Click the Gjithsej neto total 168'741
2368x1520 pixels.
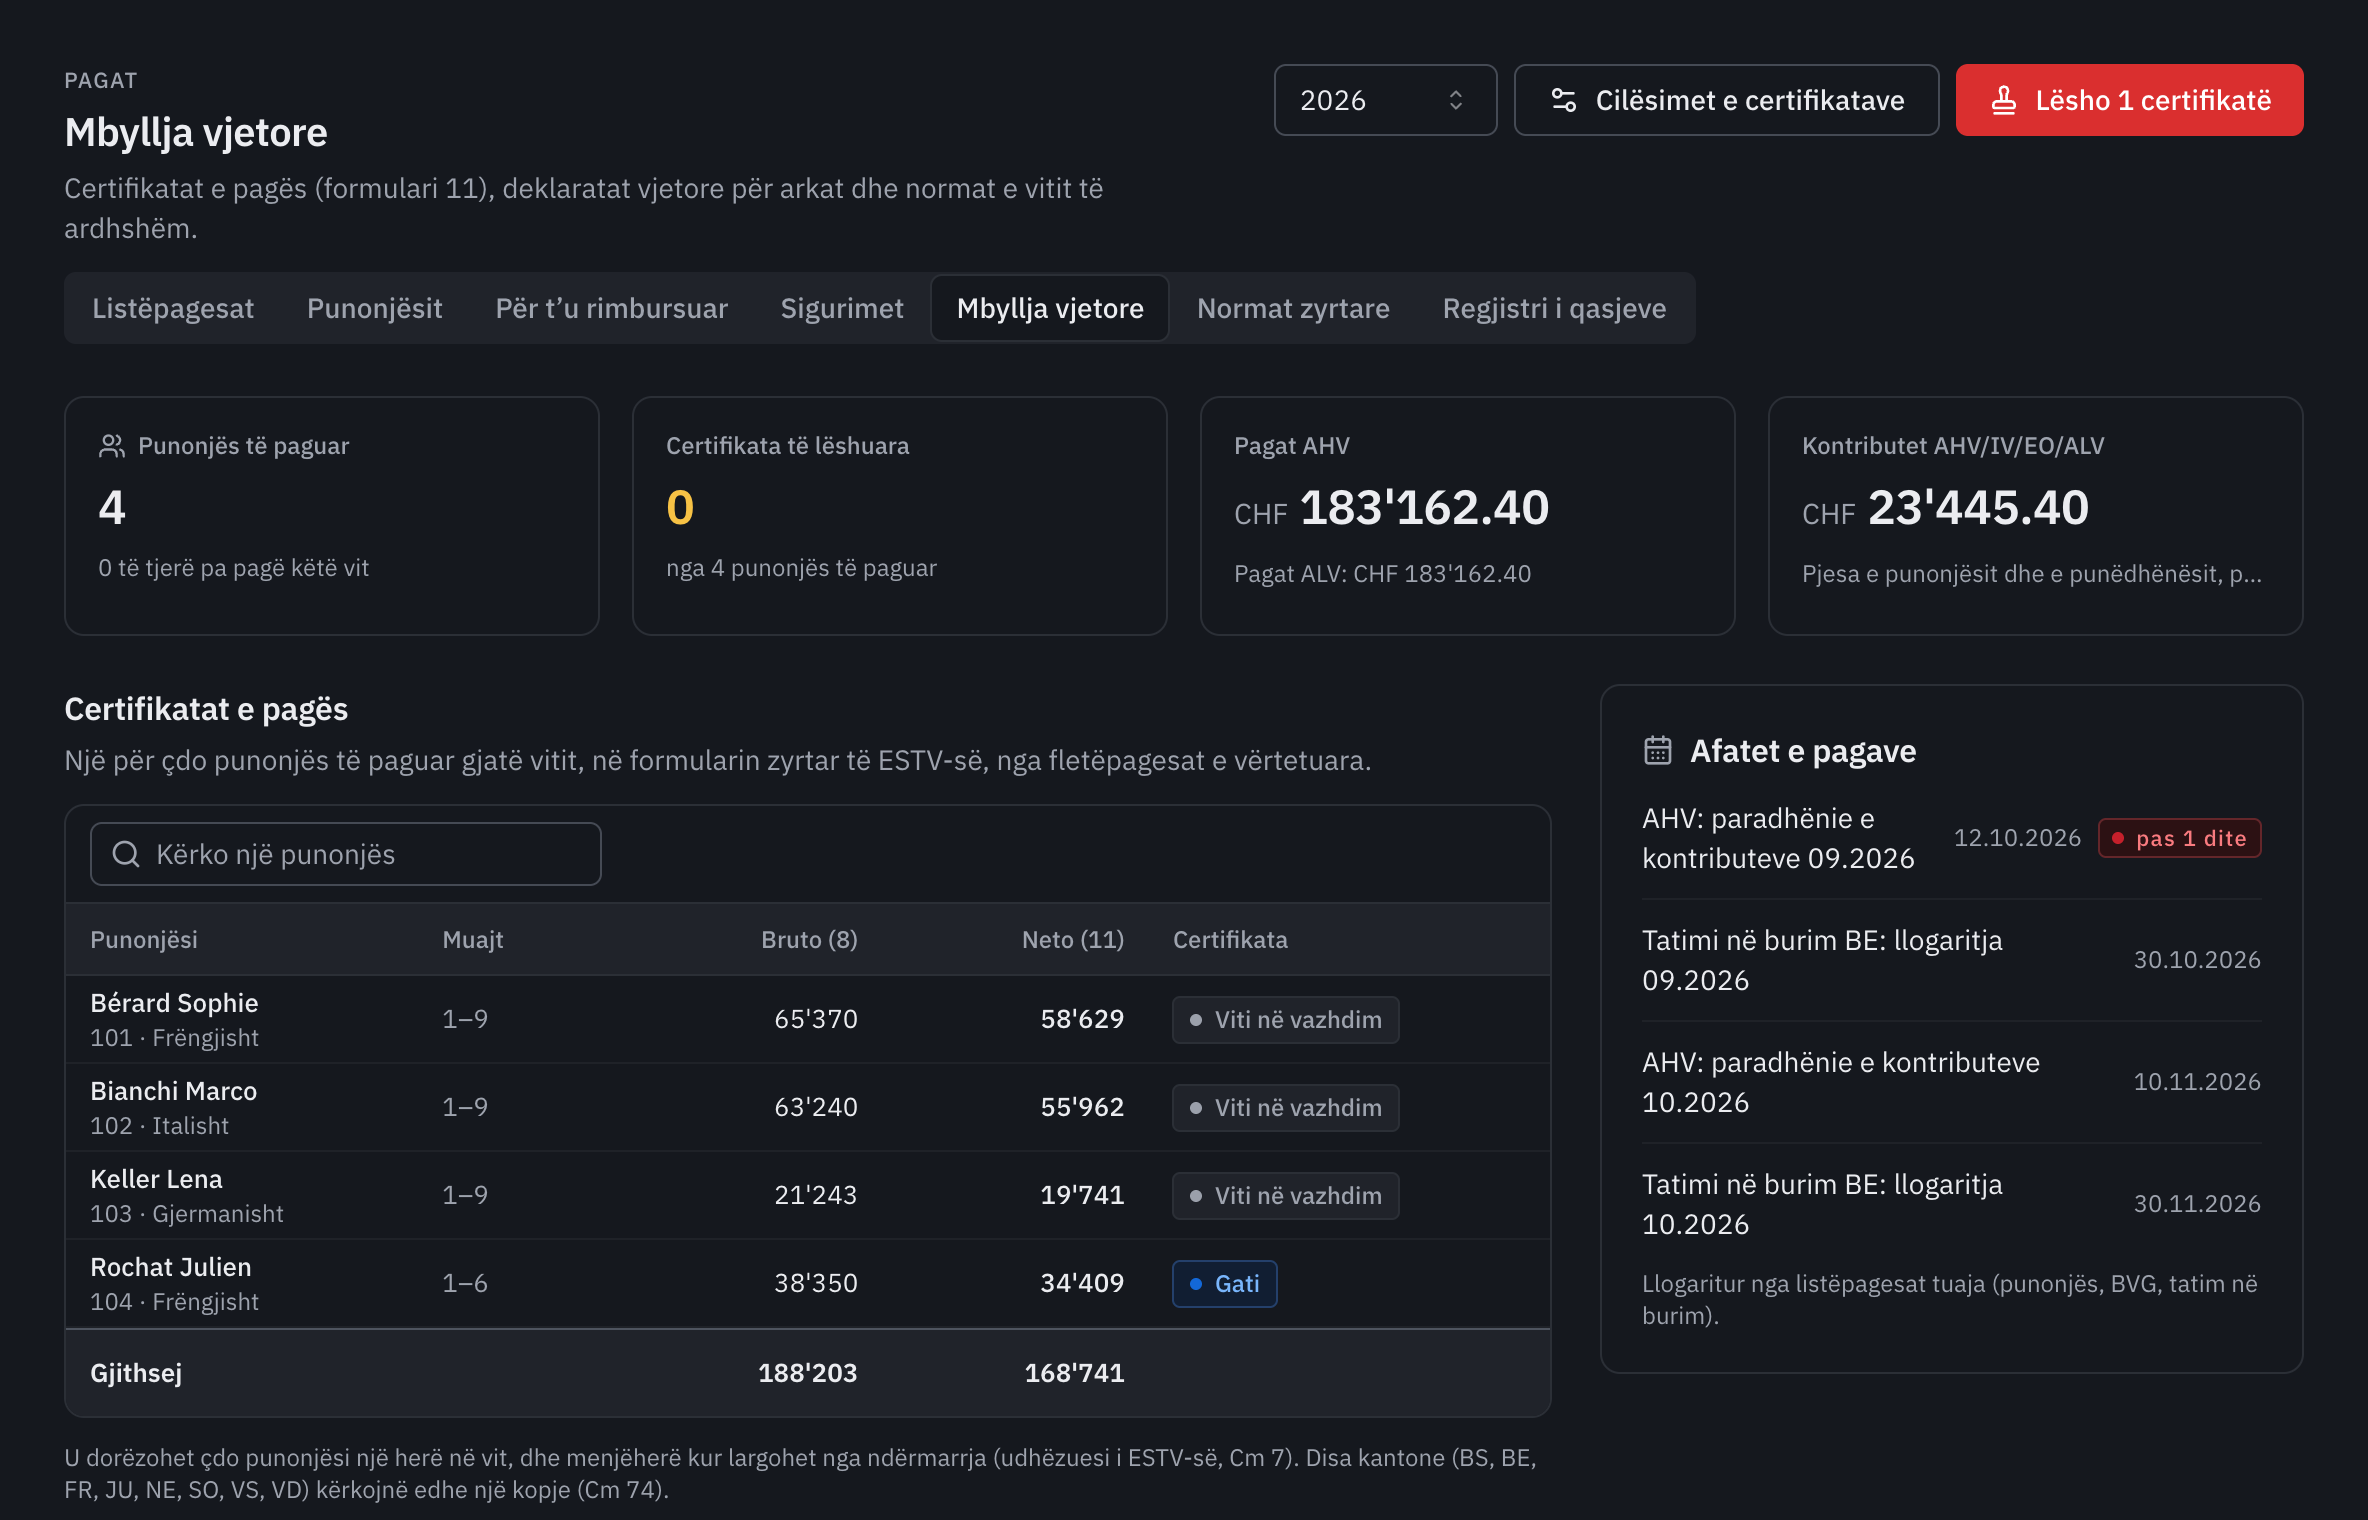click(1074, 1373)
